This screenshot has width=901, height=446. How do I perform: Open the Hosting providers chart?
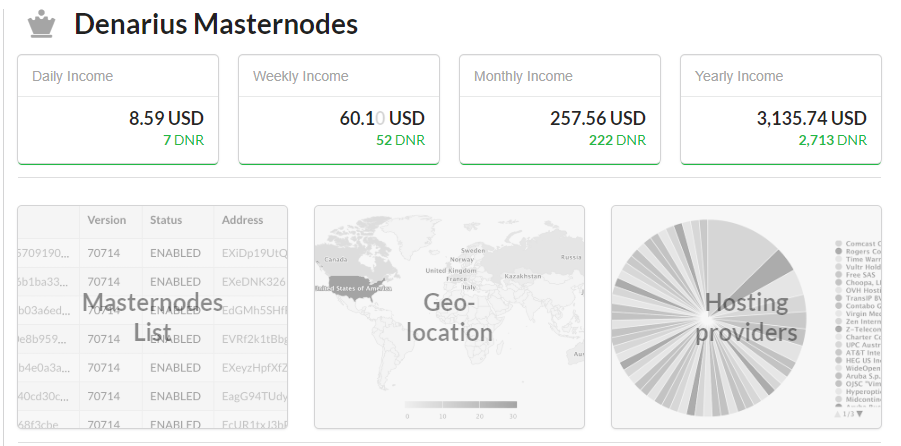[x=746, y=316]
